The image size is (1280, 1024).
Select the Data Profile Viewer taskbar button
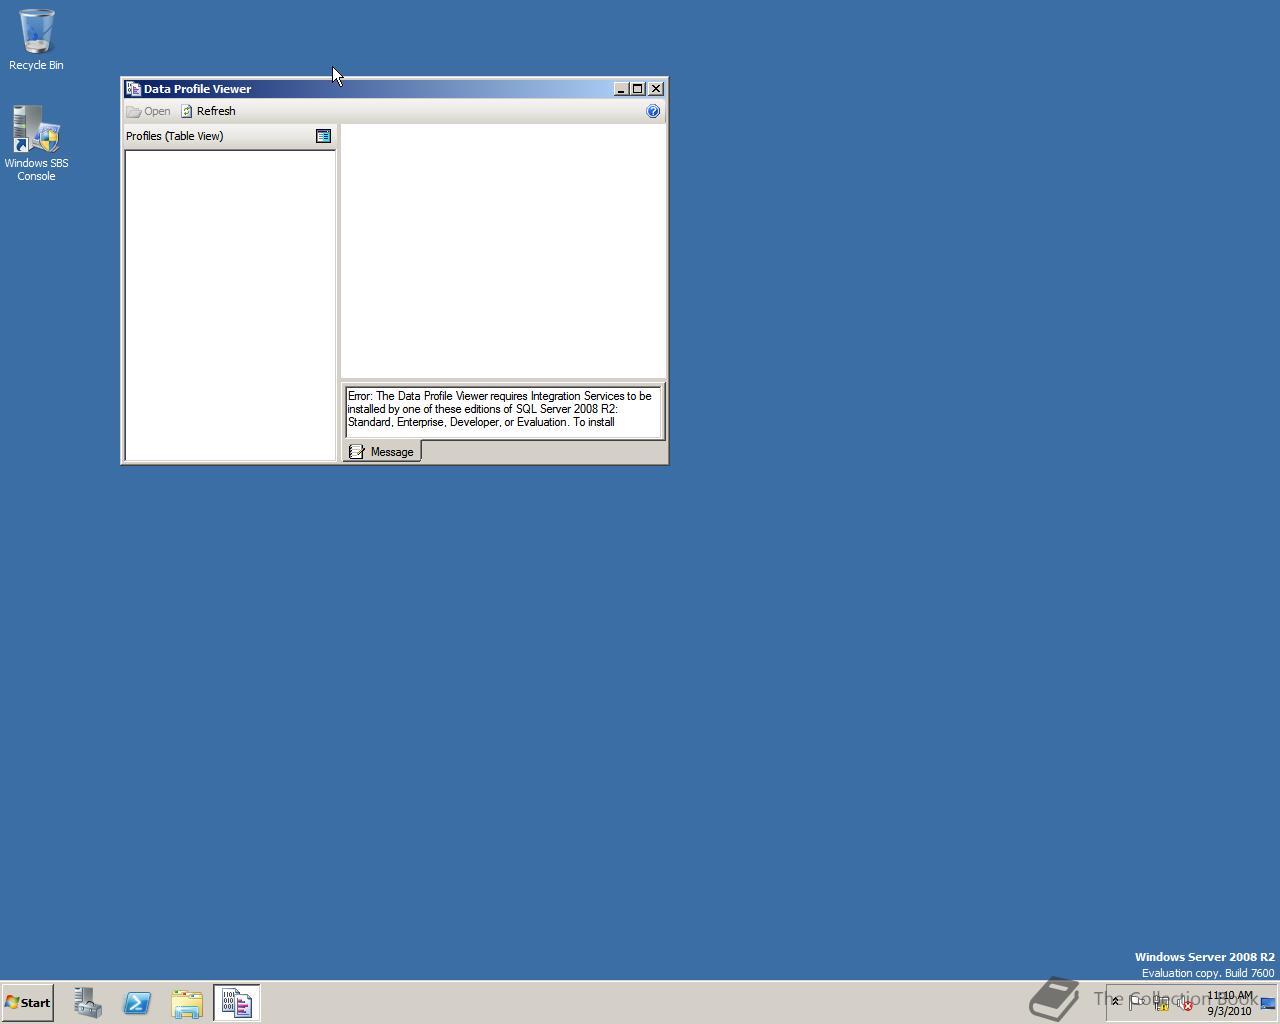[237, 1003]
